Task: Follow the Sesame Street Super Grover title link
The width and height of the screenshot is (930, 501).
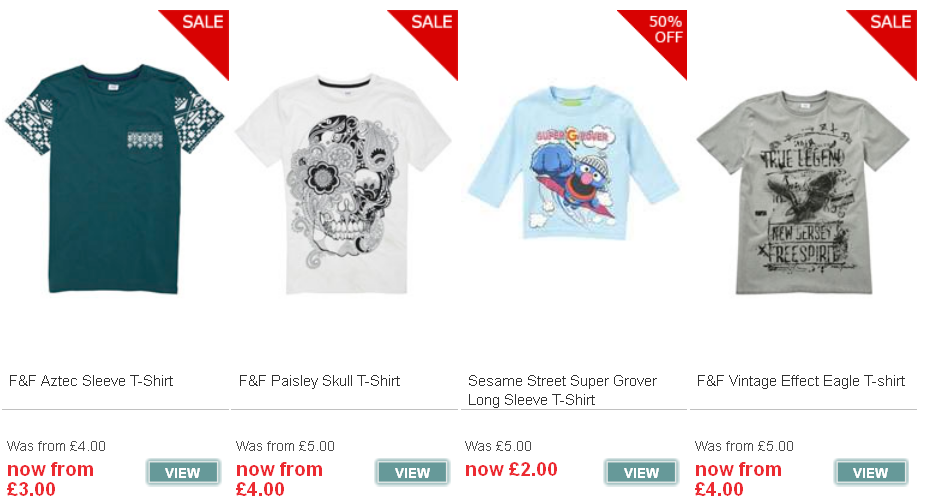Action: pyautogui.click(x=562, y=390)
